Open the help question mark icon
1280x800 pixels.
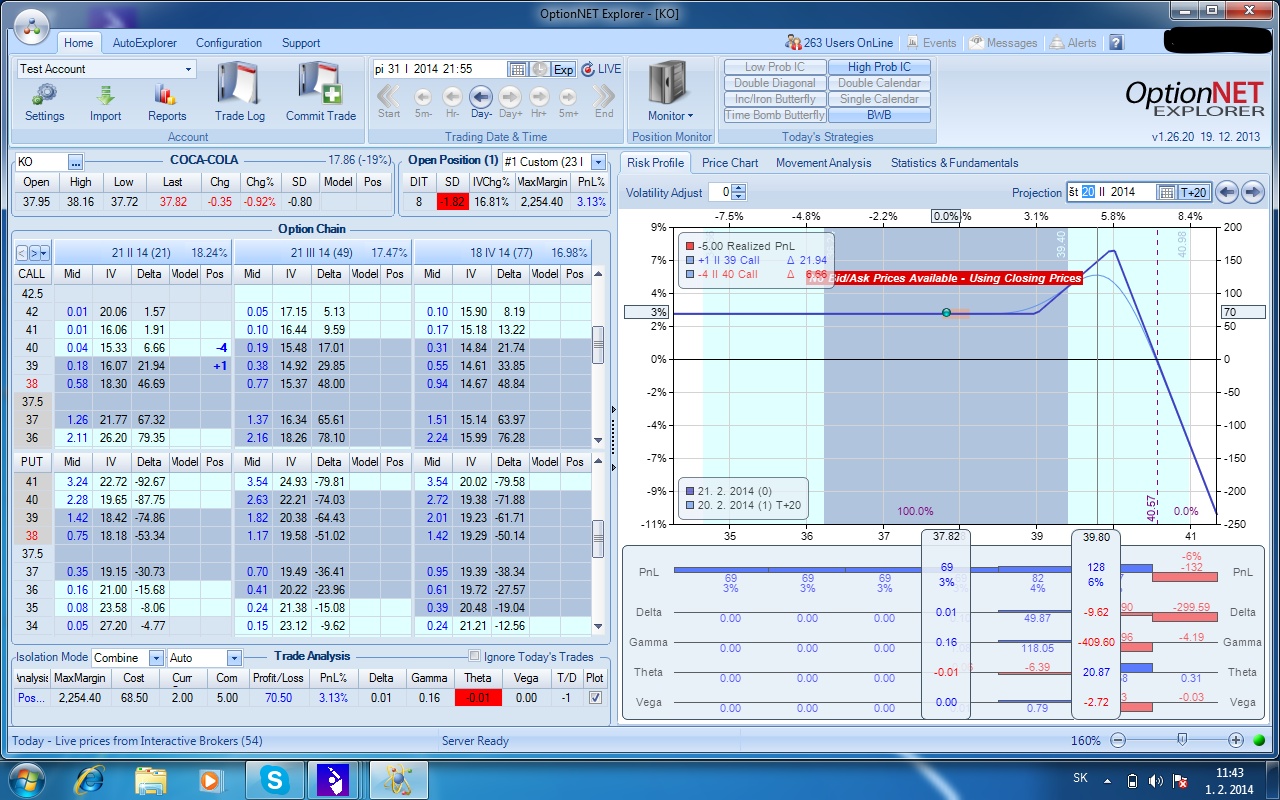1116,43
